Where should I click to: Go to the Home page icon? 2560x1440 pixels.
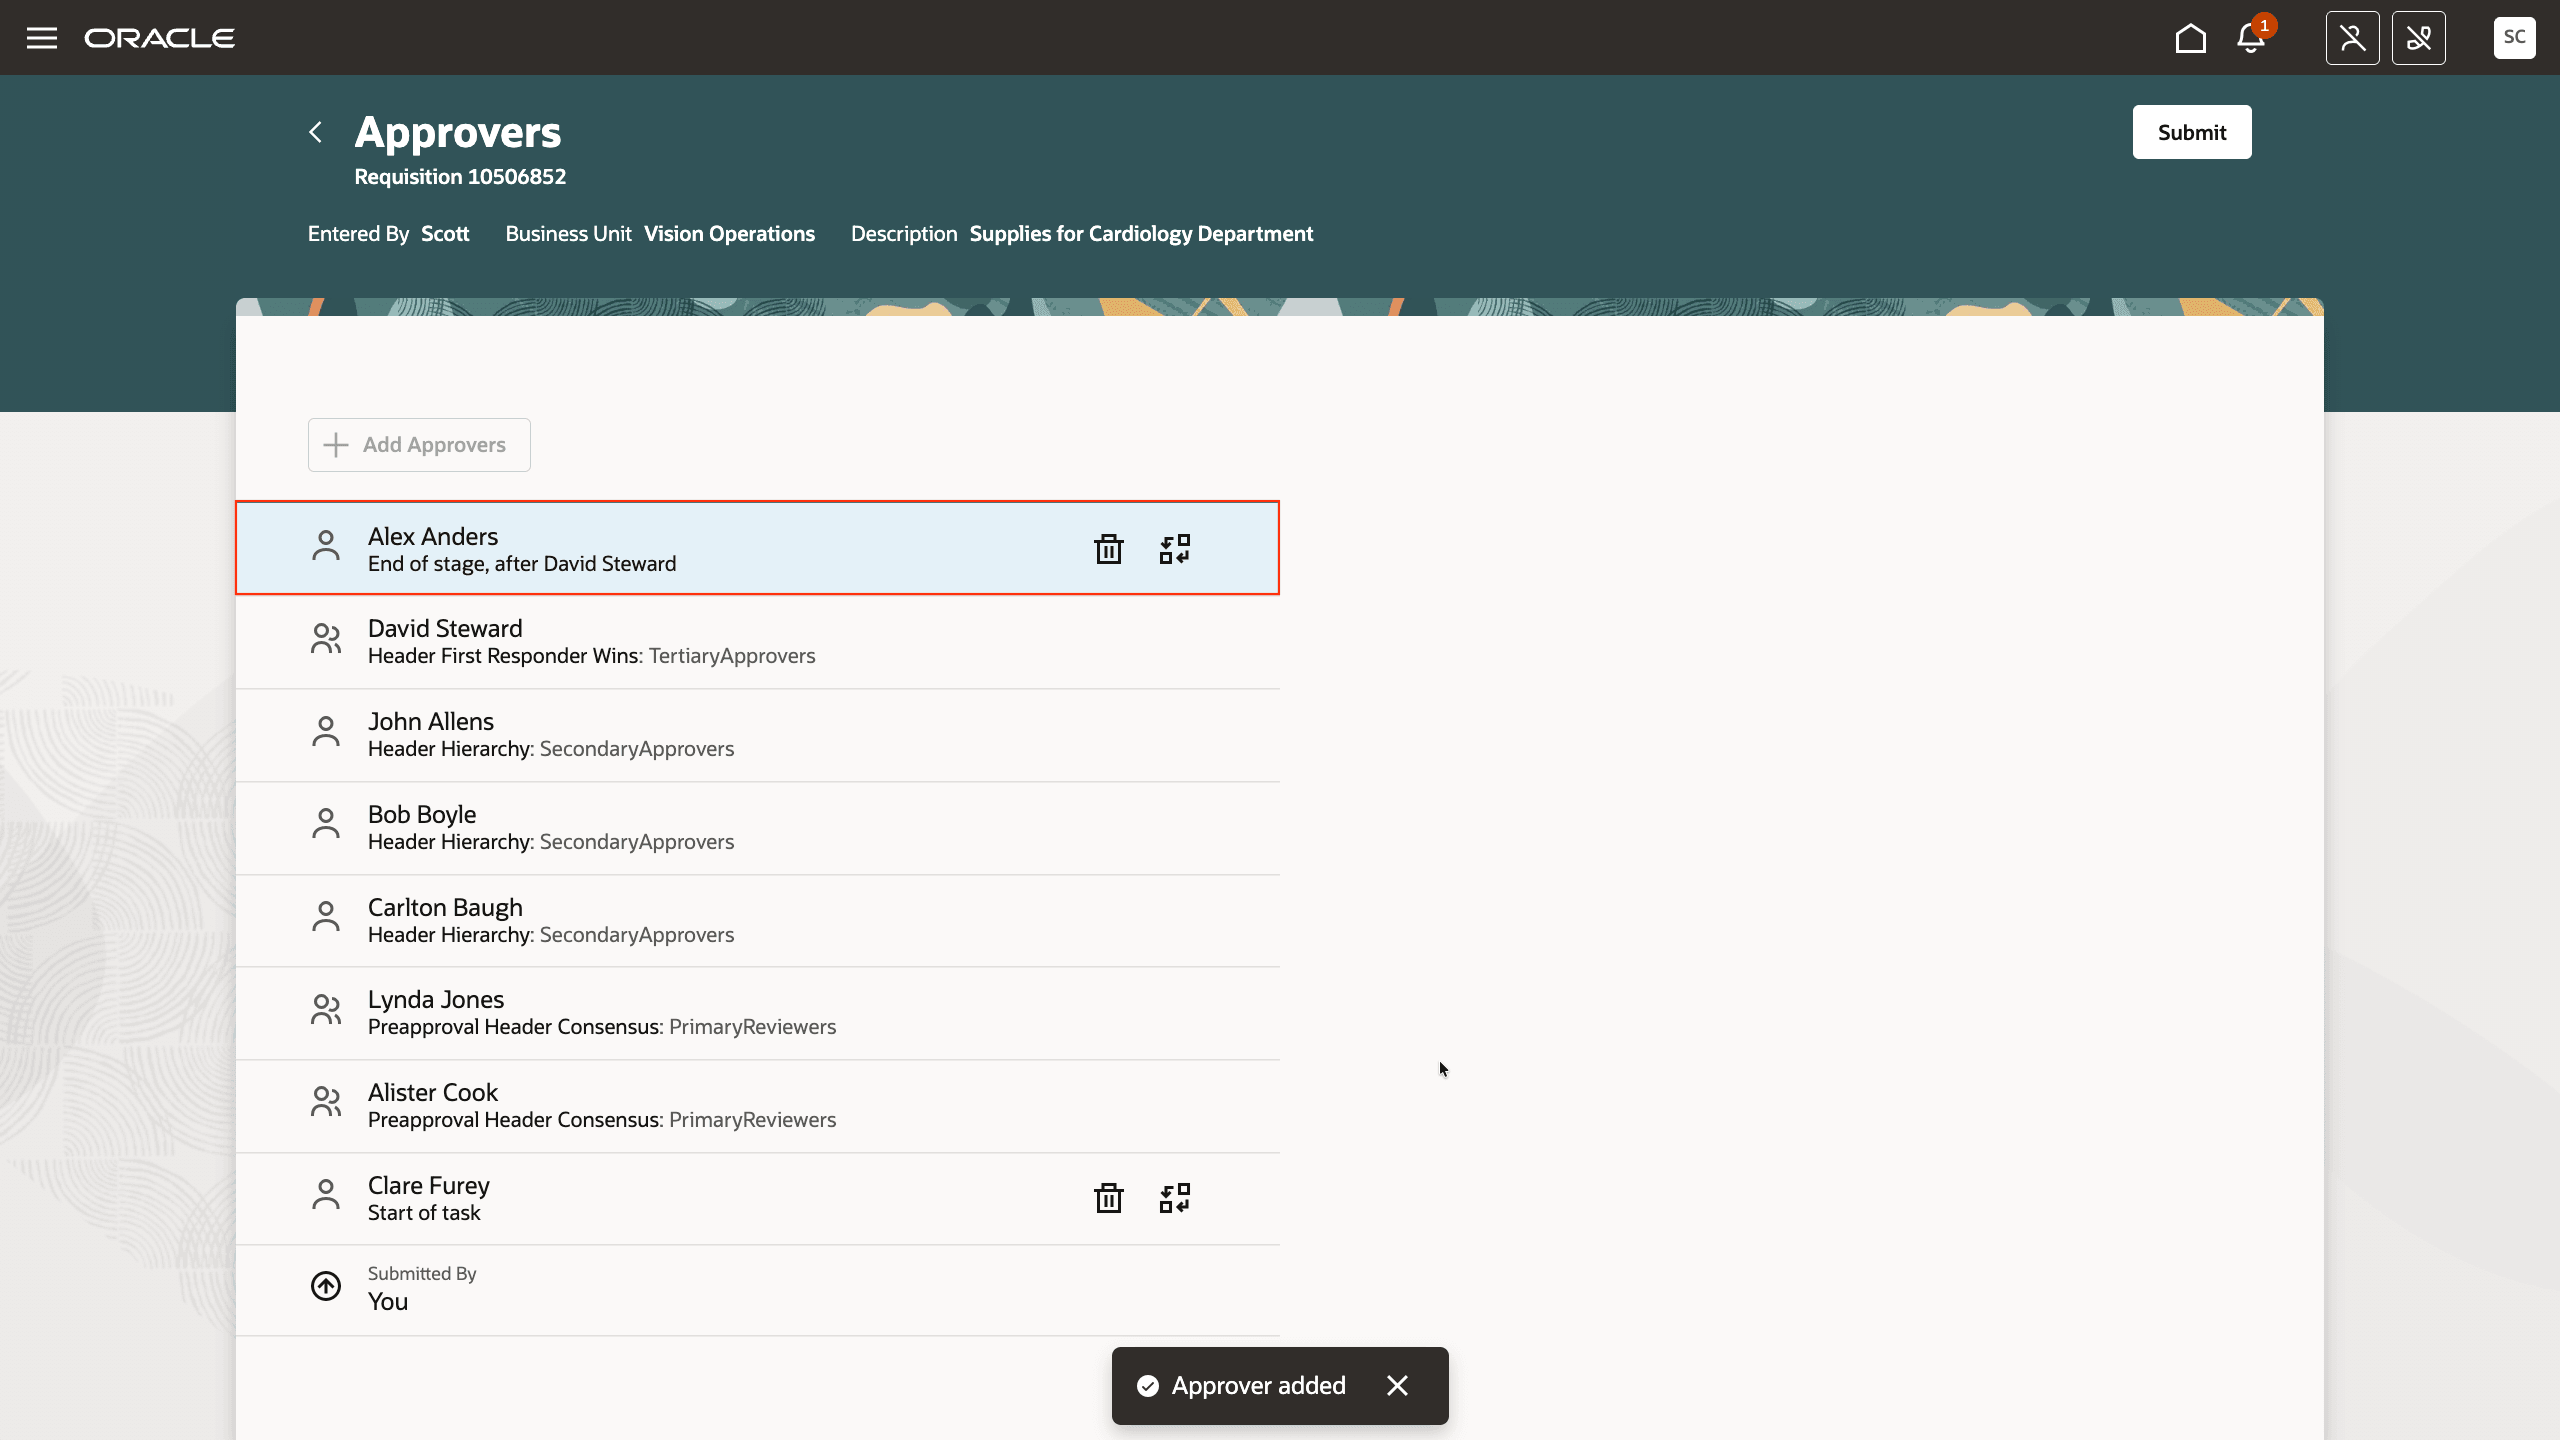(2190, 38)
